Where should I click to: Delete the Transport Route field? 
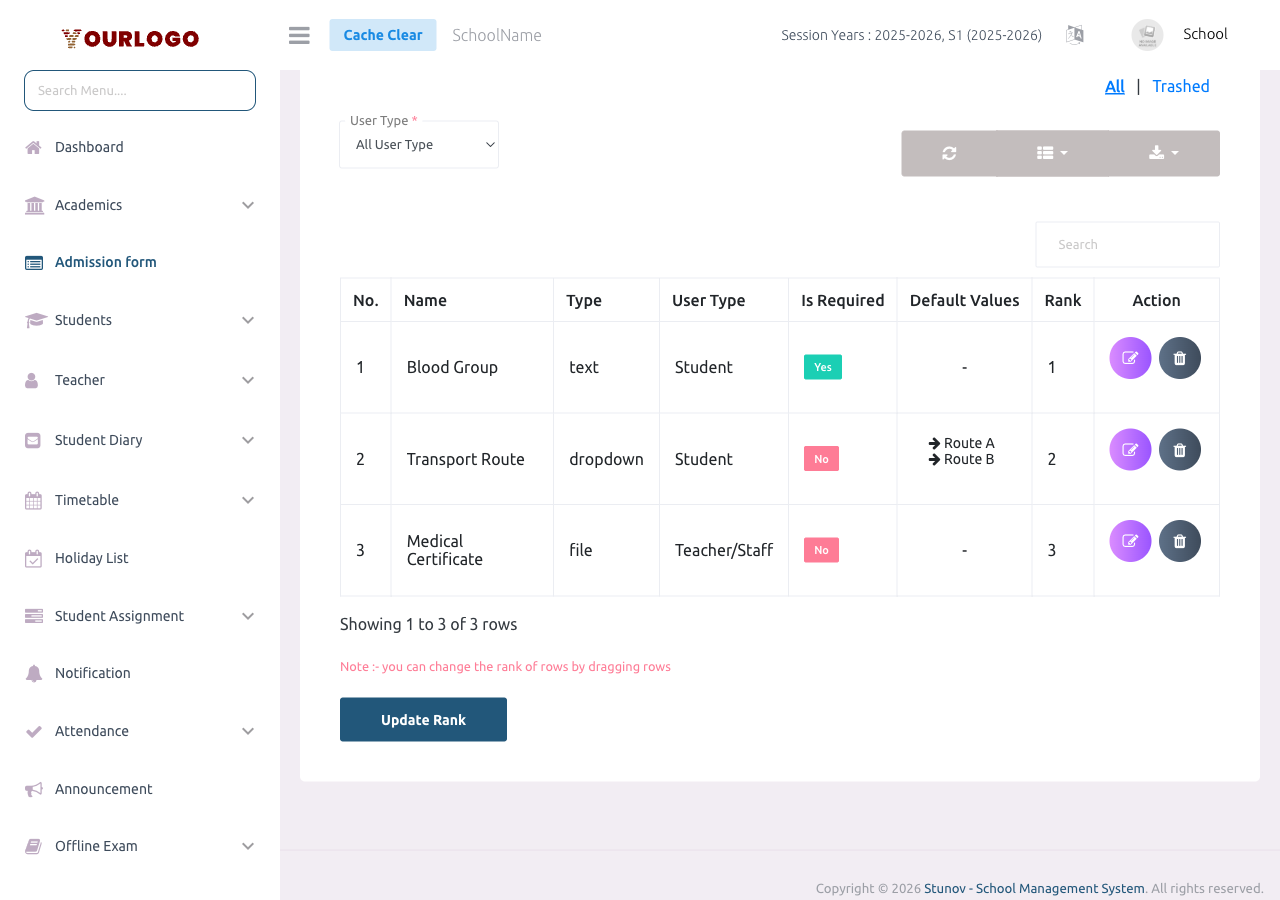point(1180,449)
